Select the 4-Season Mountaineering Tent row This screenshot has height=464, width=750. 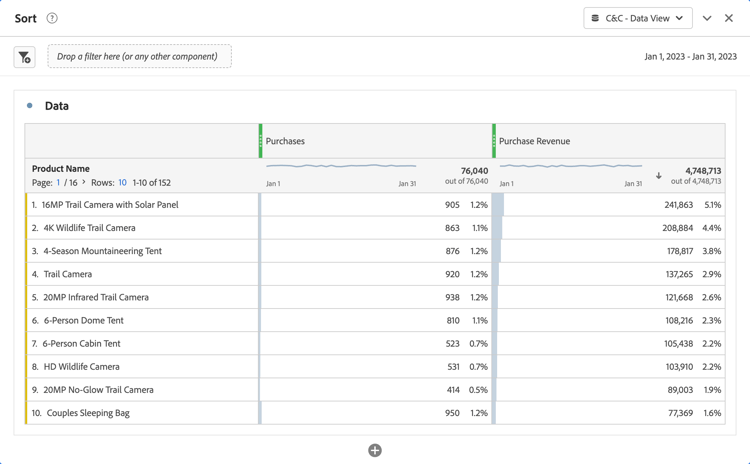(x=102, y=251)
